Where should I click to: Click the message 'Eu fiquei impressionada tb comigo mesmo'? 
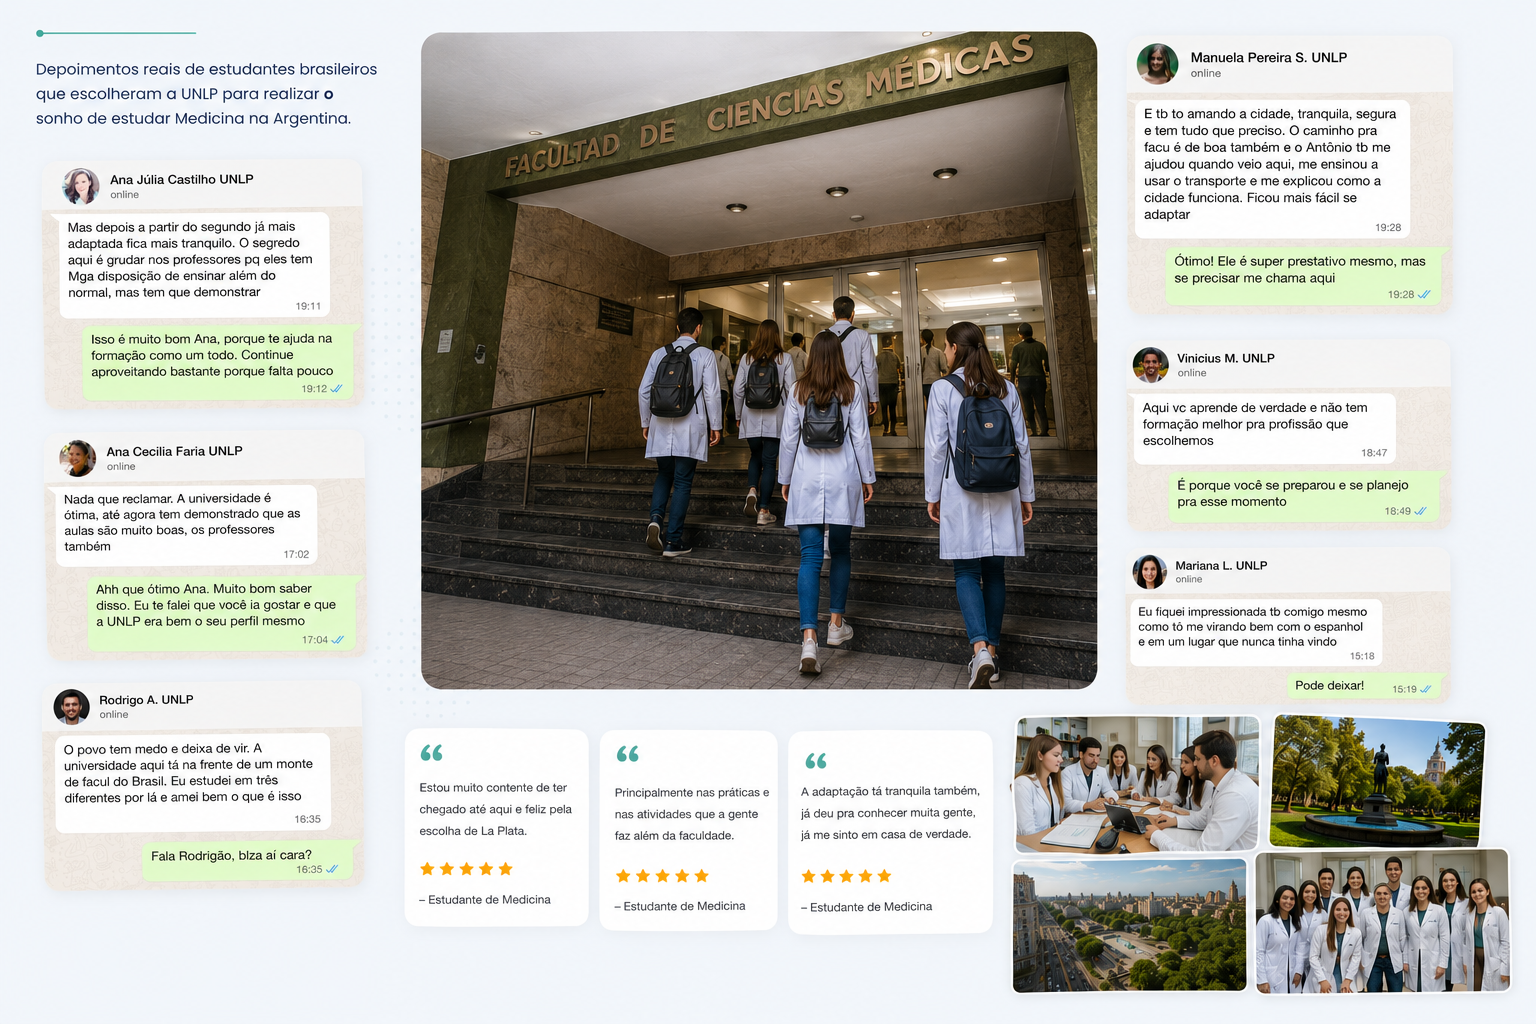tap(1256, 632)
